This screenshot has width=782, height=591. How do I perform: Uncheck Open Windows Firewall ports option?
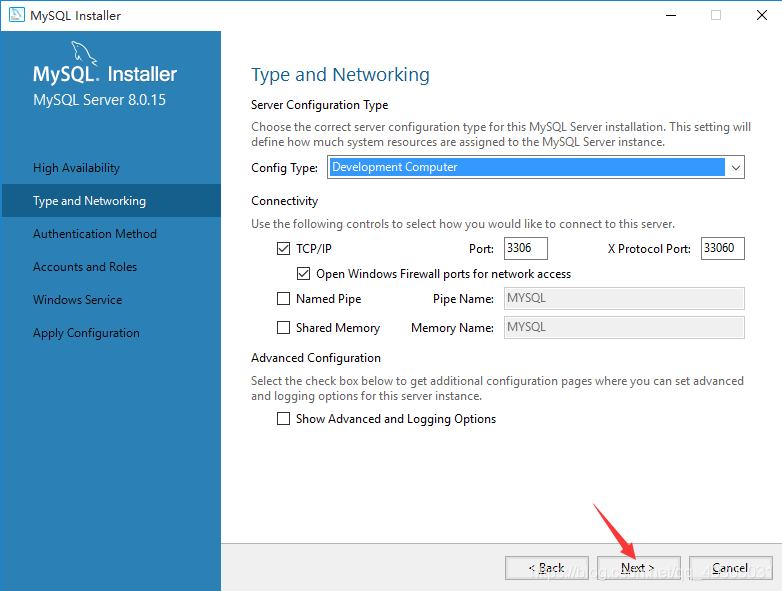[x=303, y=273]
